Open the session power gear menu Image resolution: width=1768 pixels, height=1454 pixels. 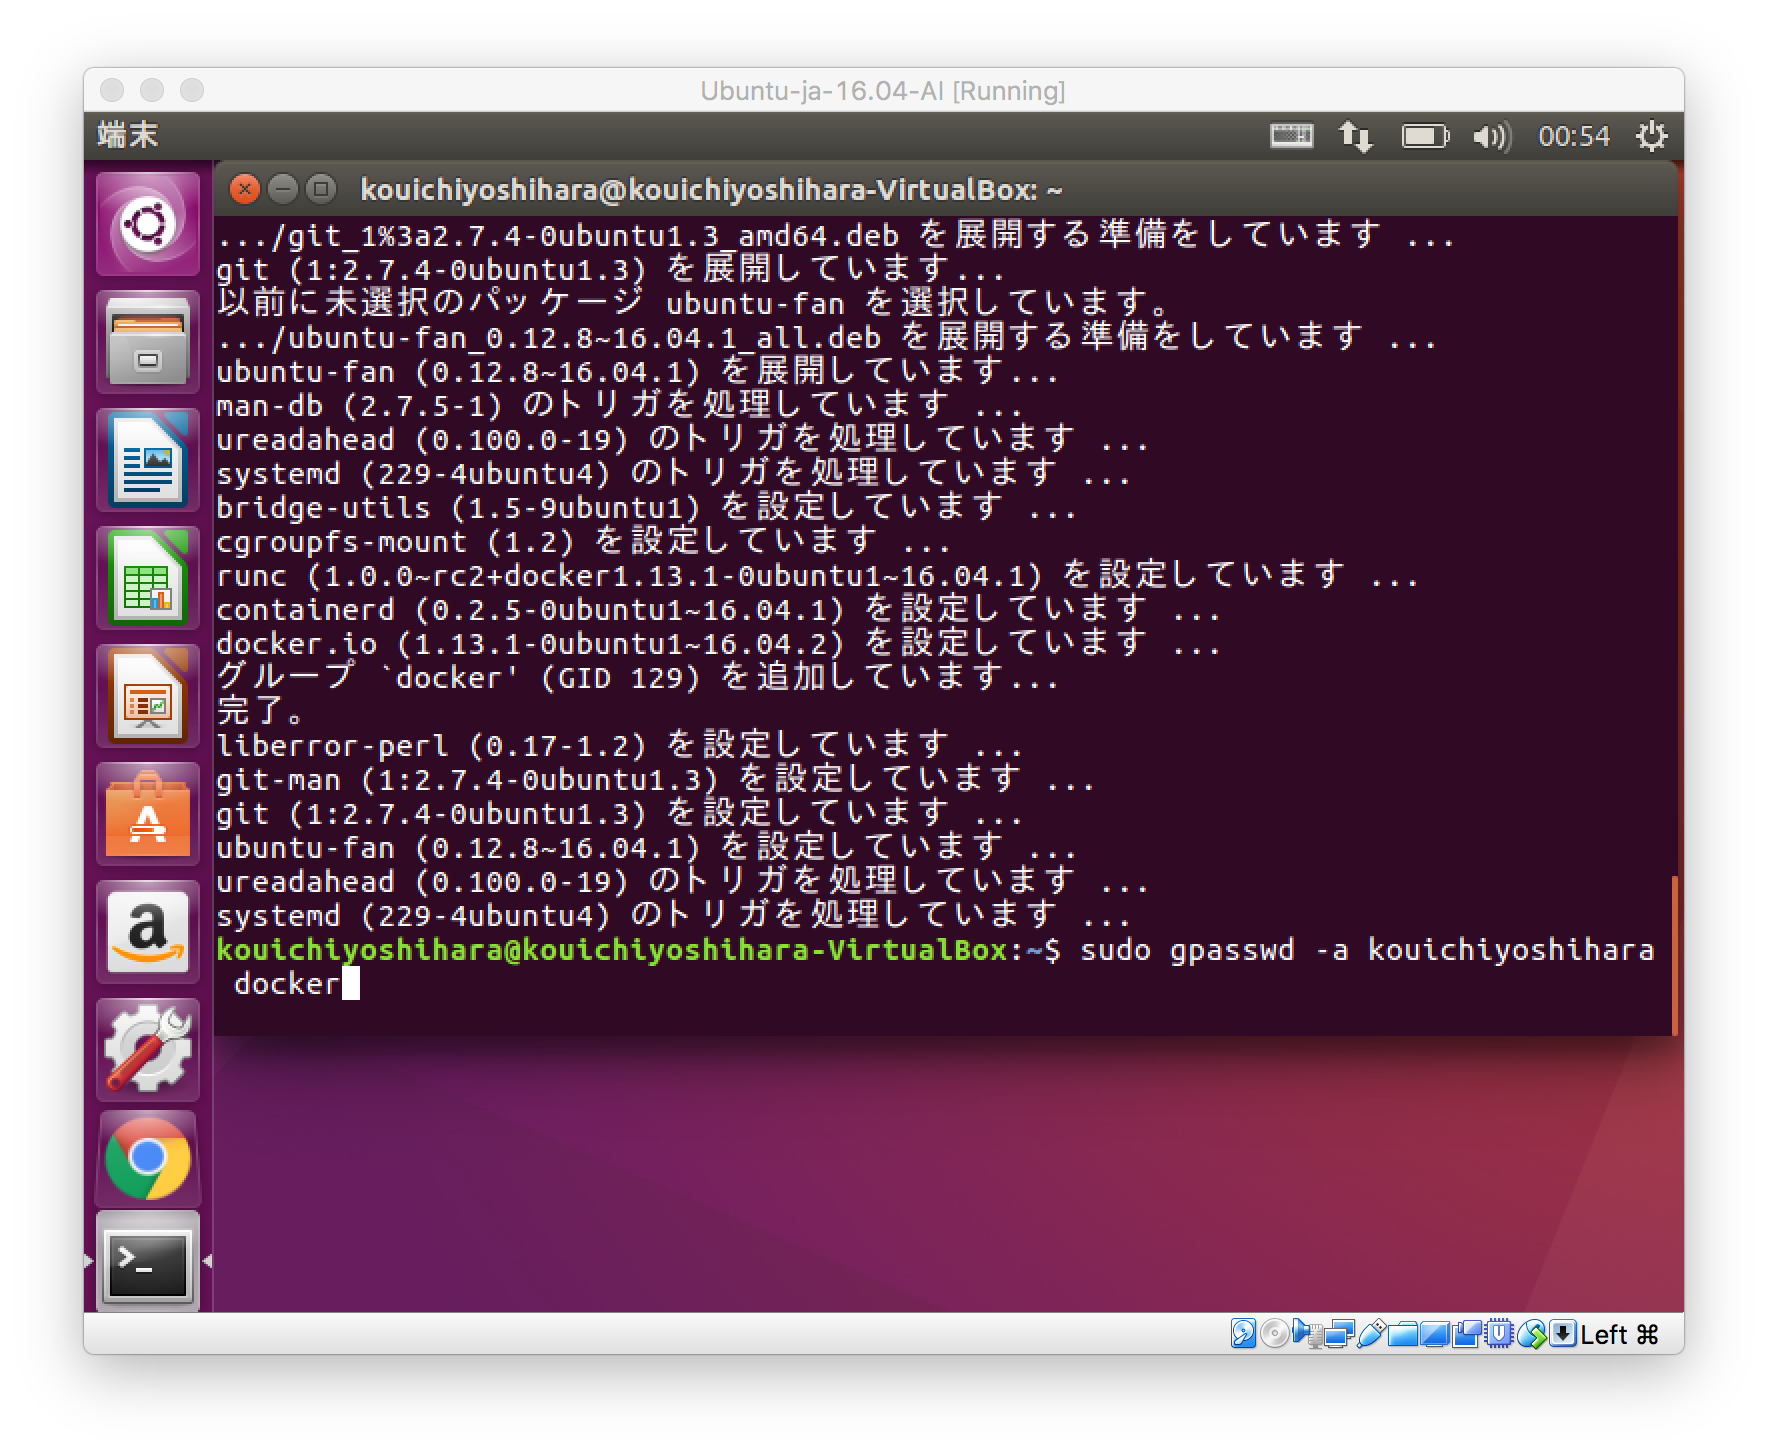1652,135
